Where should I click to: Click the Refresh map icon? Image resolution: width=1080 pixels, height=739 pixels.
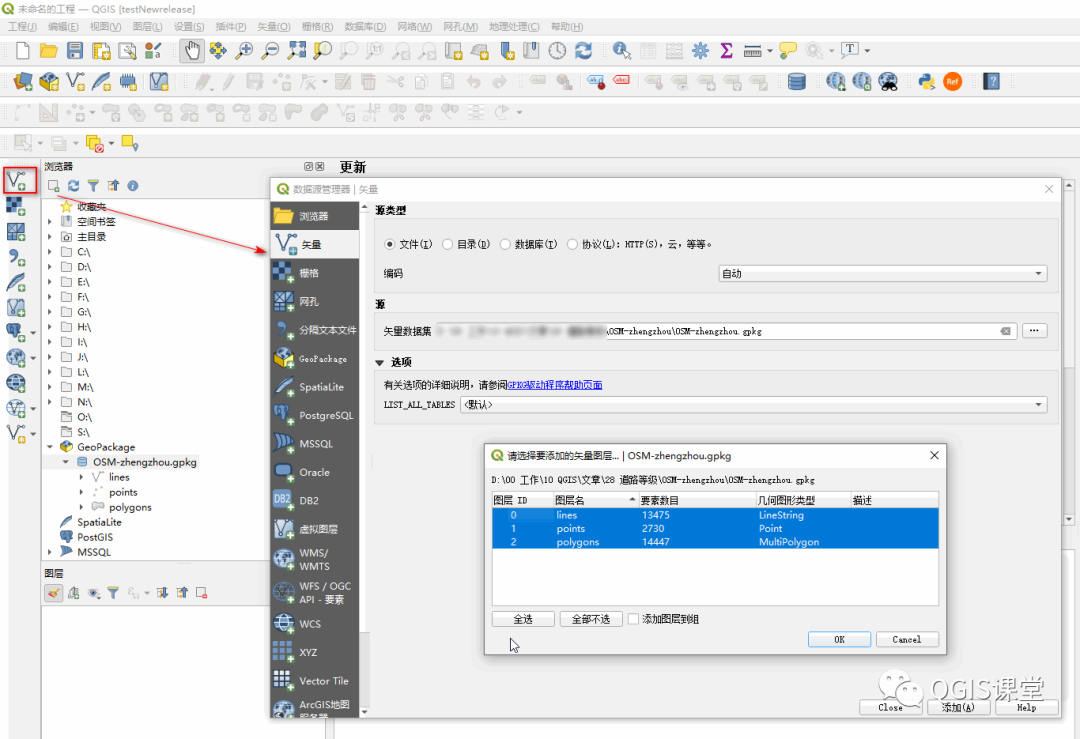[x=583, y=50]
